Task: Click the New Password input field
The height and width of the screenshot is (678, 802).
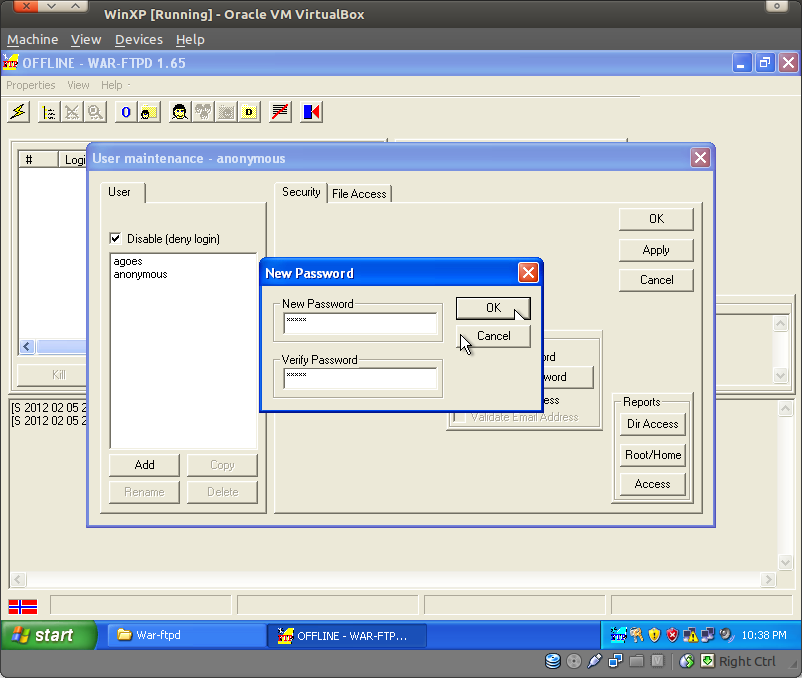Action: tap(360, 324)
